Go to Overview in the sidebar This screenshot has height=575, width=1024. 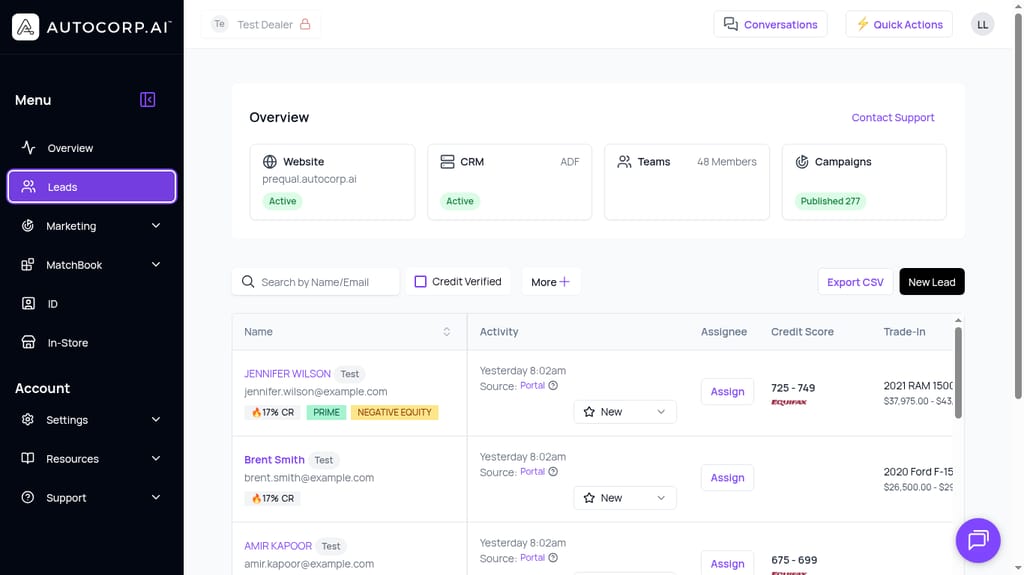point(91,148)
